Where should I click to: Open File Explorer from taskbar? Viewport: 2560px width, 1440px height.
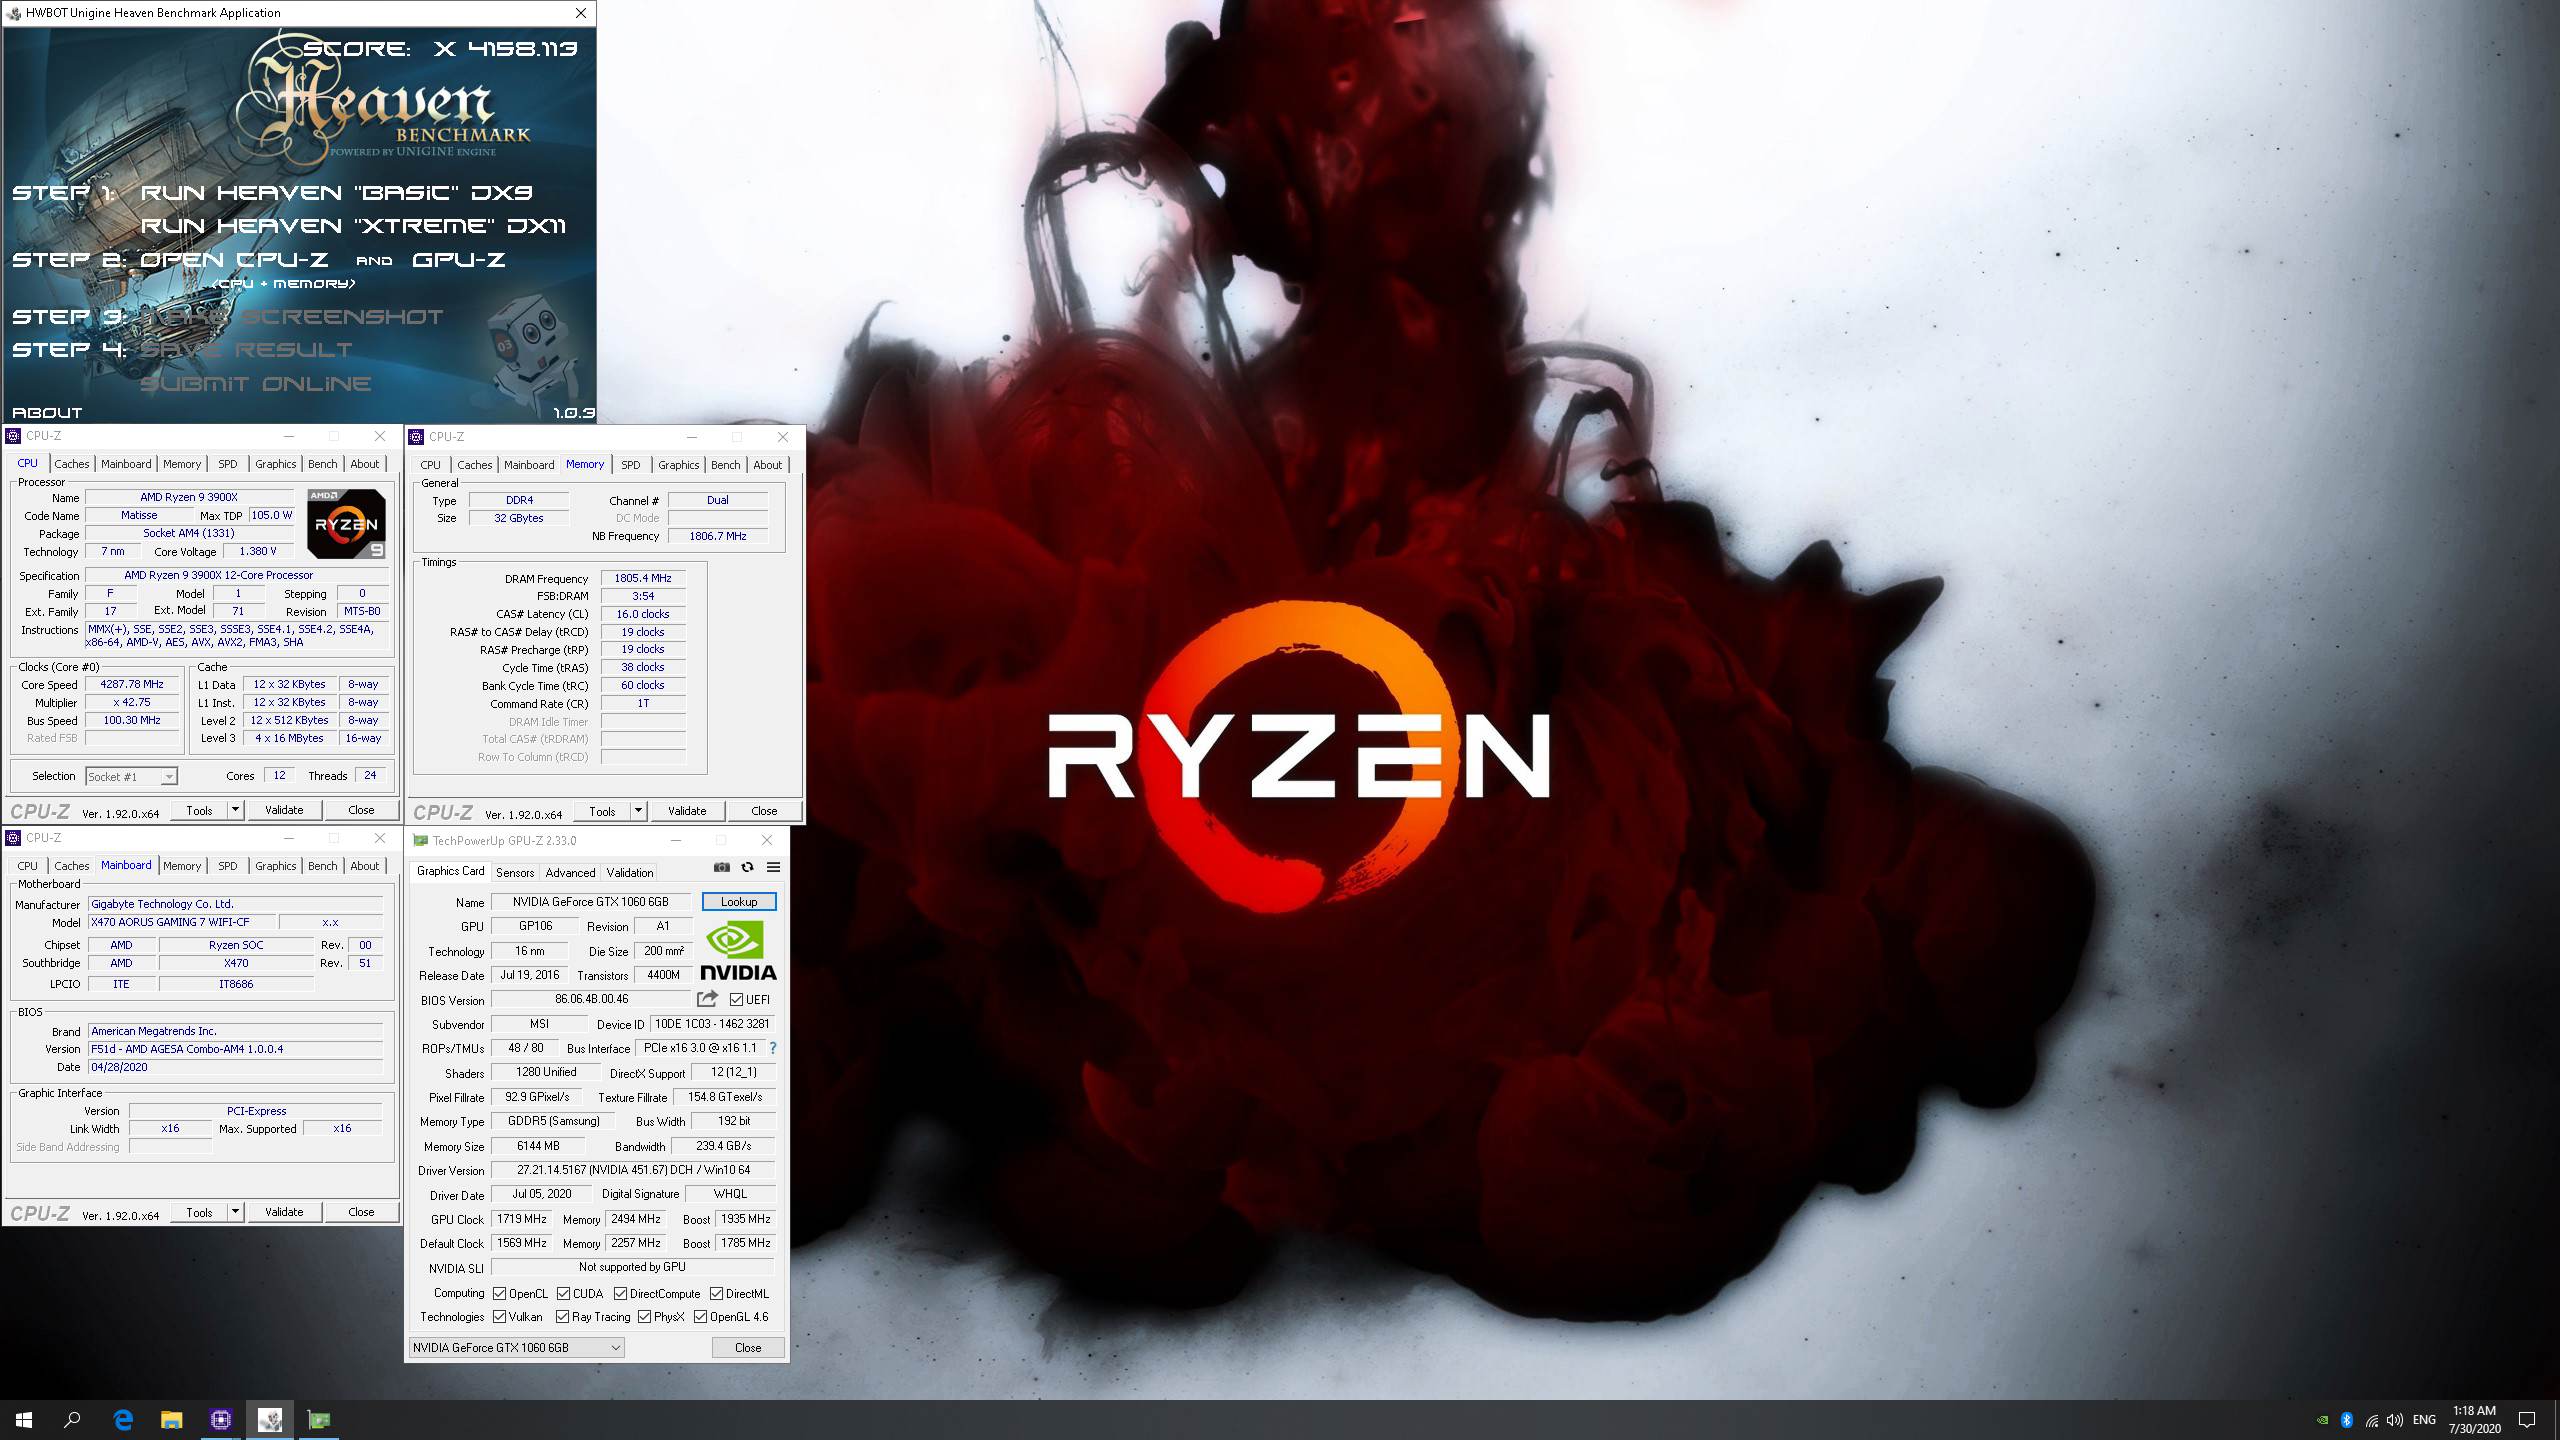click(x=172, y=1419)
